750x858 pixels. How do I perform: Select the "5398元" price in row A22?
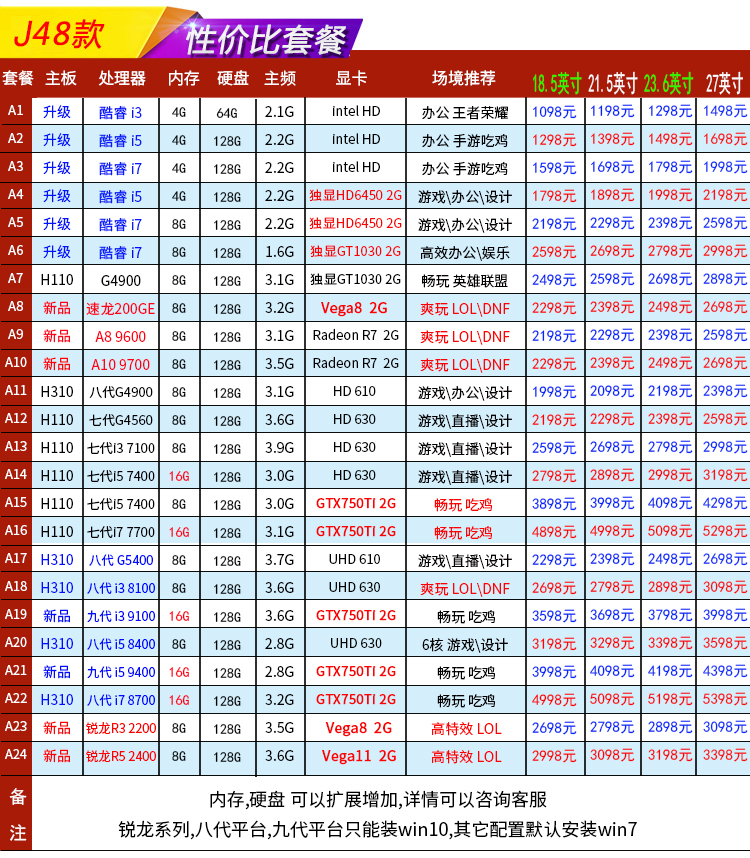click(724, 699)
